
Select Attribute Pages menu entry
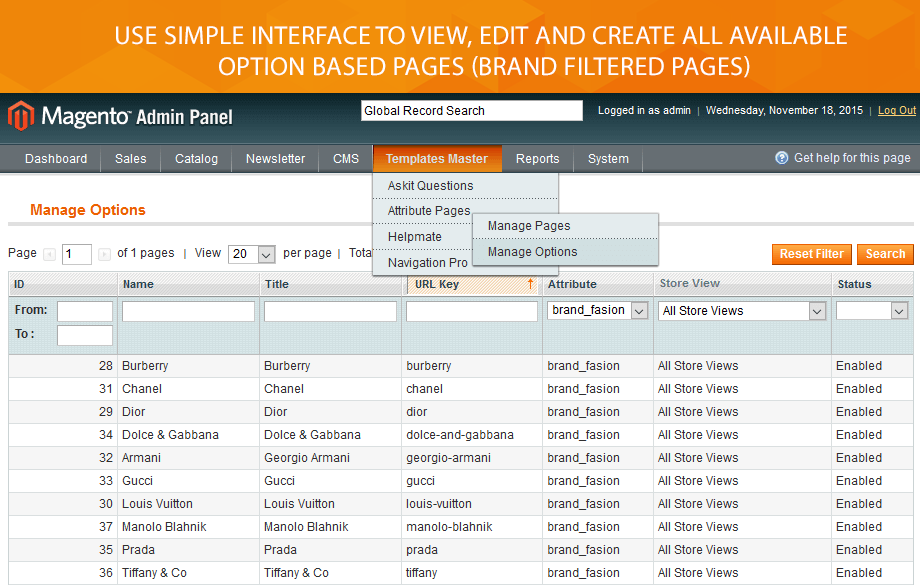429,211
